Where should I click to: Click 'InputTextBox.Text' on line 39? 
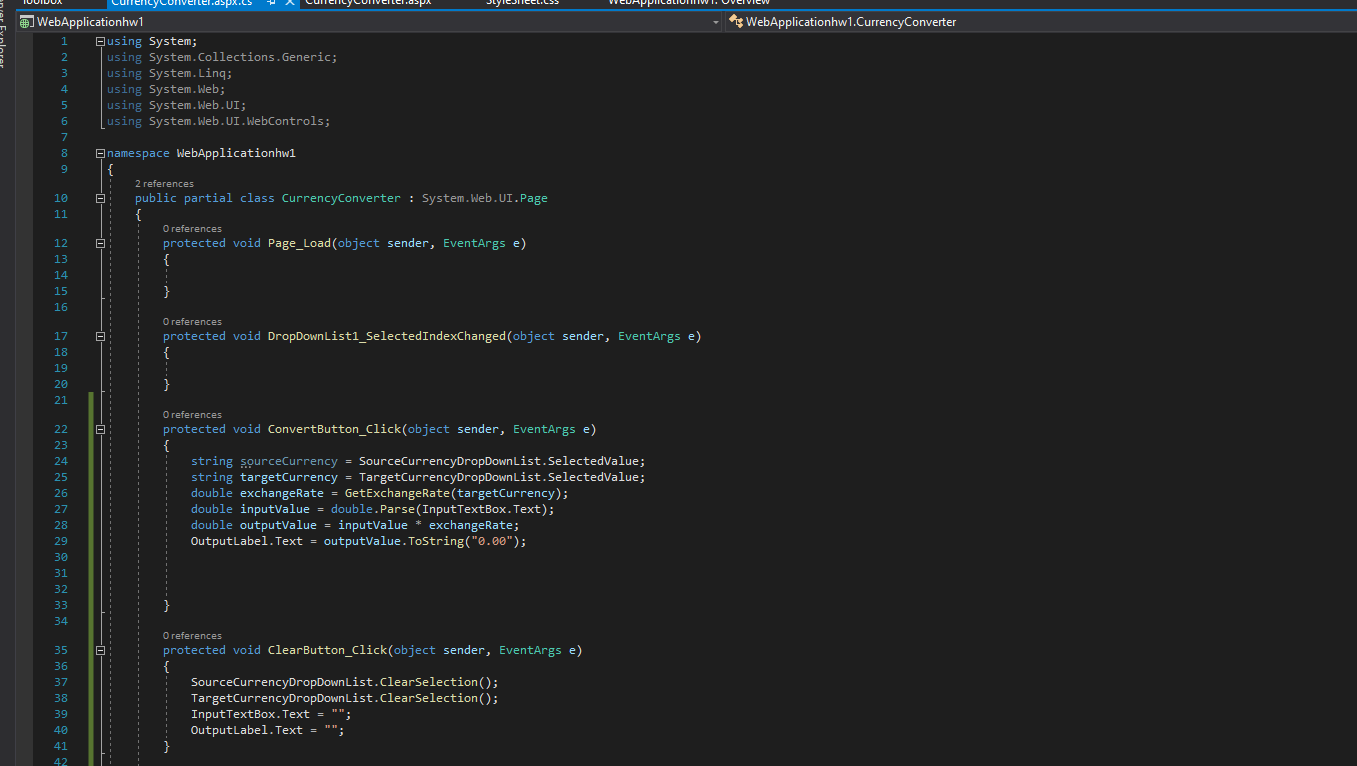pyautogui.click(x=250, y=714)
